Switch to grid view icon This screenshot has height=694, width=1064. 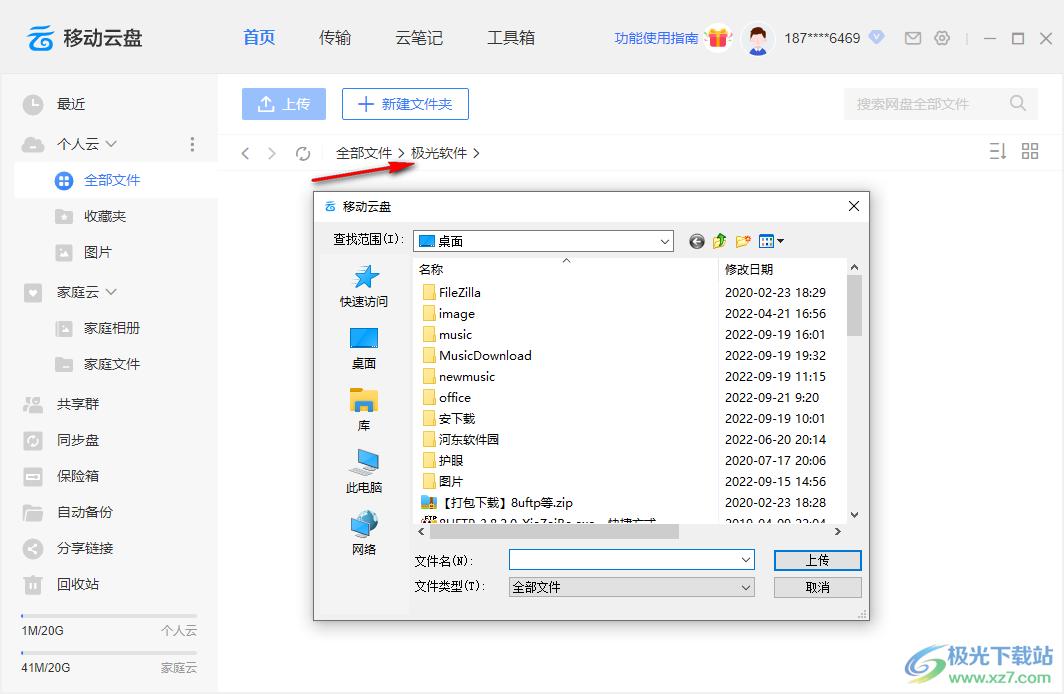click(1030, 152)
